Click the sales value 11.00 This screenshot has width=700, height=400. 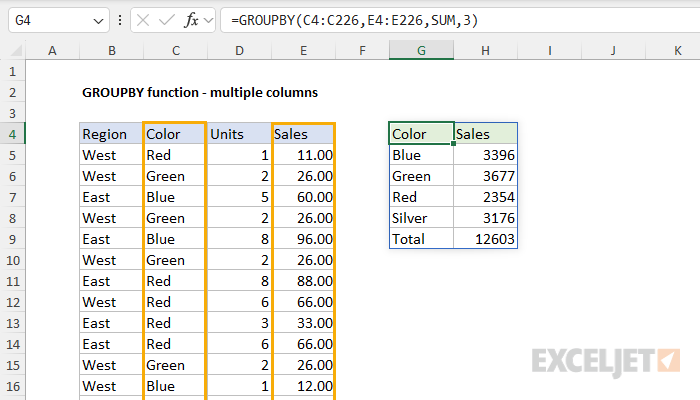[303, 155]
